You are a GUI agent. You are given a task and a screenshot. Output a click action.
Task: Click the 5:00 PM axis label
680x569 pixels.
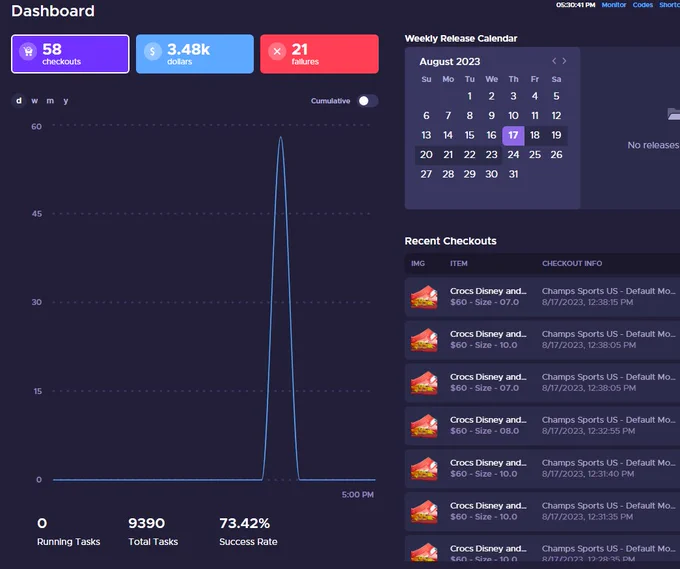coord(357,495)
